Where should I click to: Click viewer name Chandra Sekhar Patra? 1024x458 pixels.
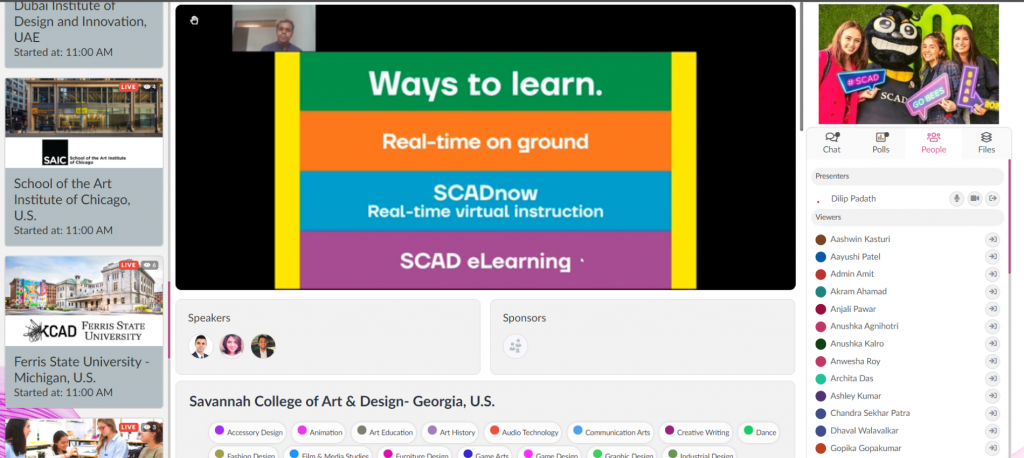[870, 413]
